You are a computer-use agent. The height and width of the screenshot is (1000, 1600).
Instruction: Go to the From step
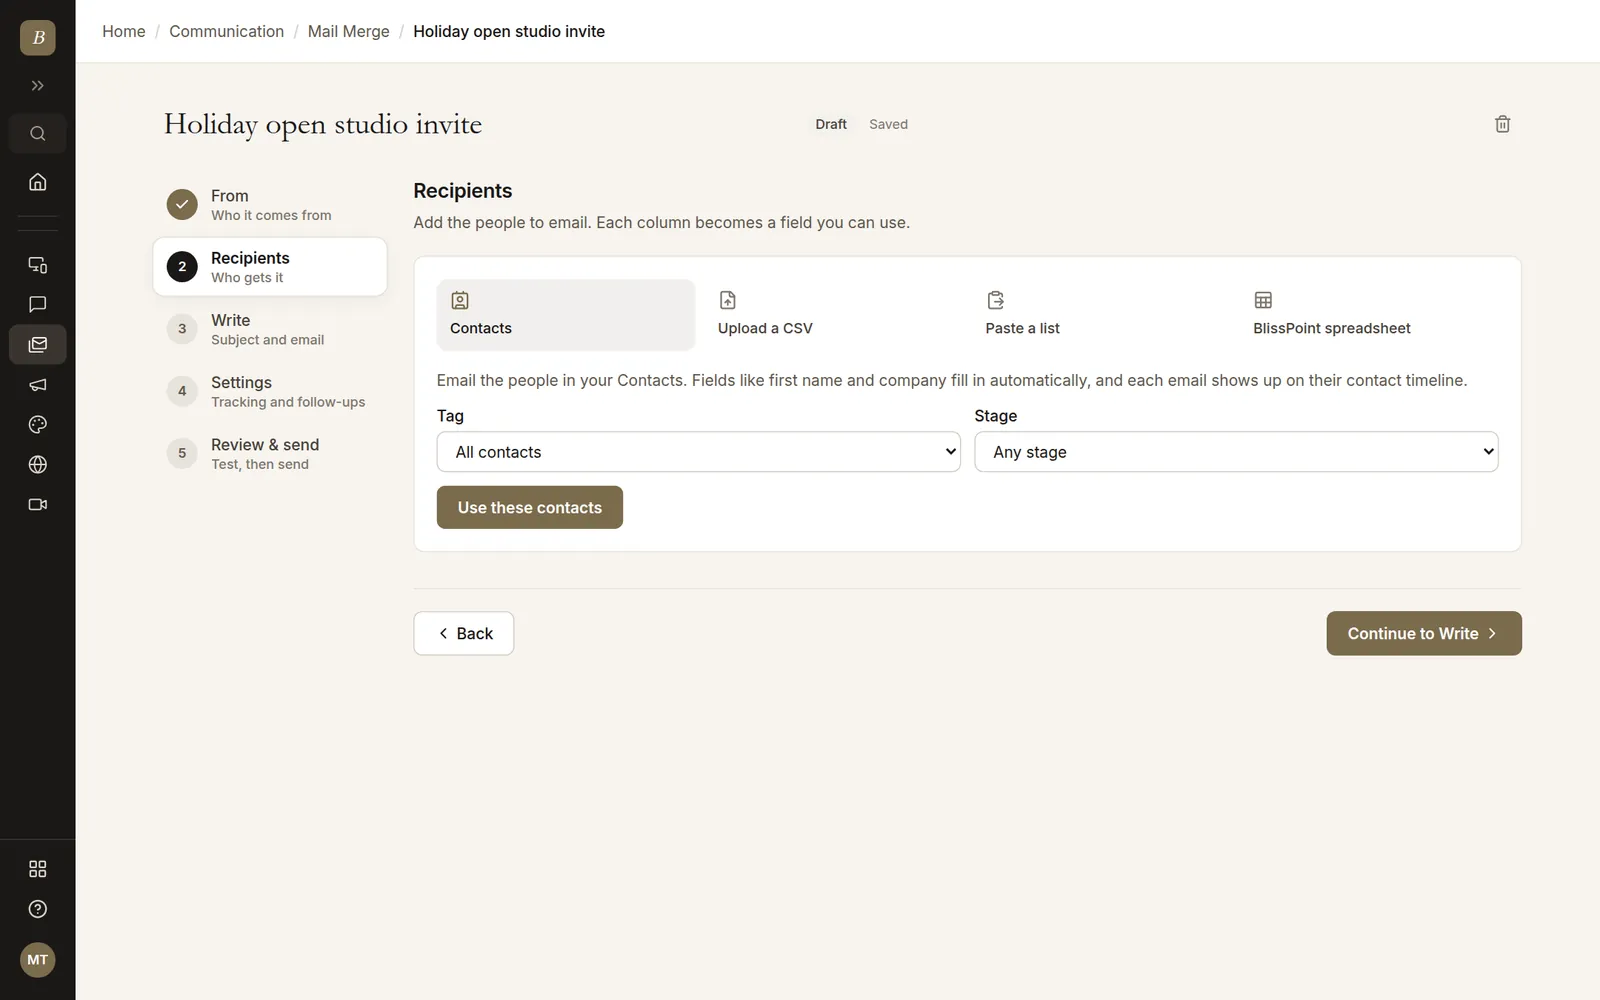[x=270, y=204]
